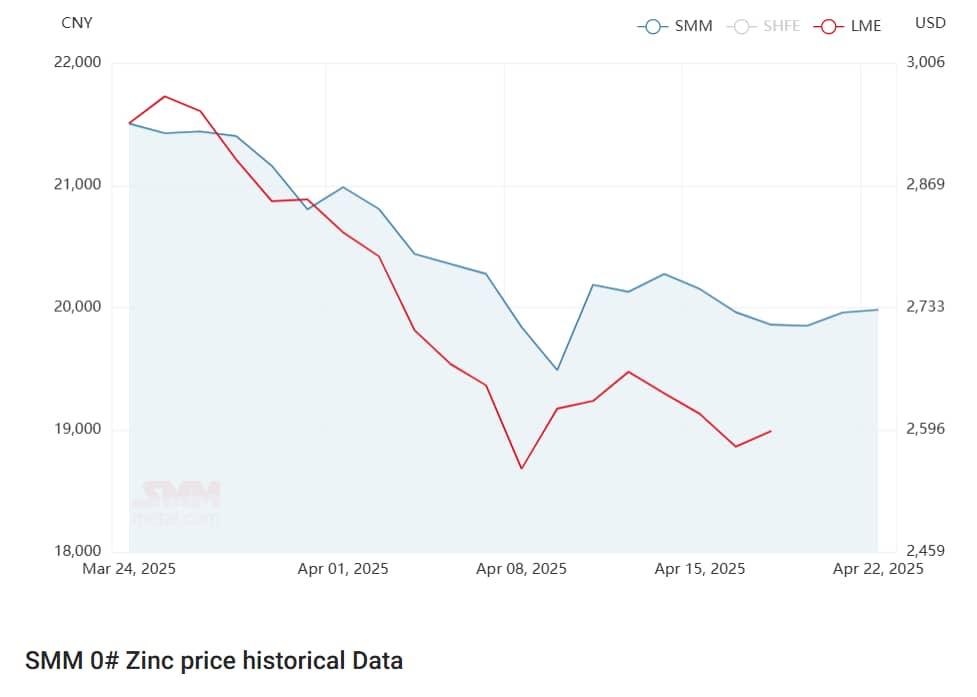This screenshot has width=977, height=697.
Task: Click the 22,000 value on the CNY axis
Action: pos(75,62)
